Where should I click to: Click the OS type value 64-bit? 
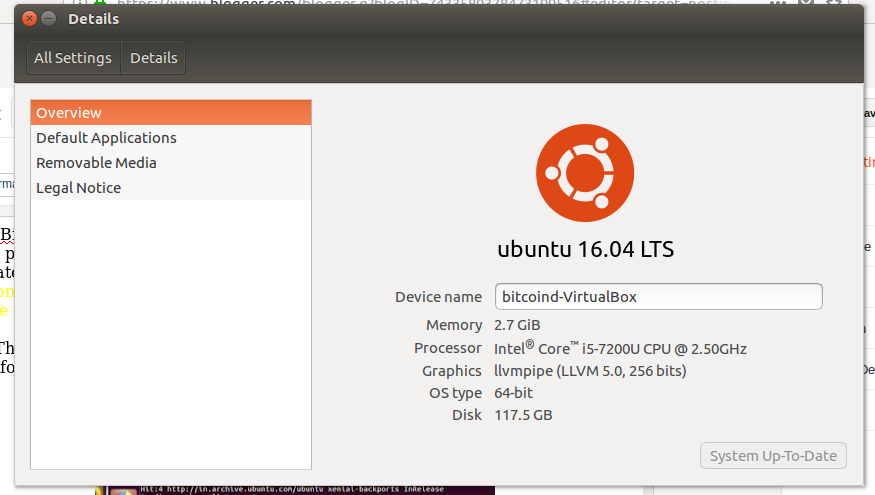[x=513, y=393]
